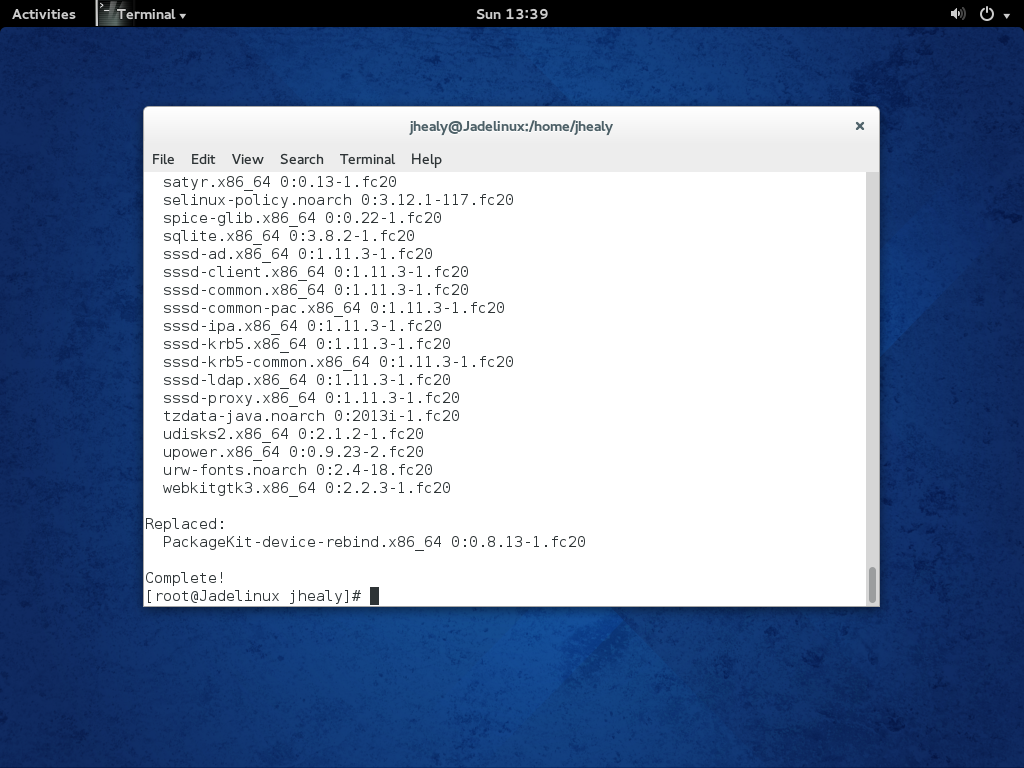Click the sssd-common-pac.x86_64 line
Screen dimensions: 1024x768
[334, 308]
